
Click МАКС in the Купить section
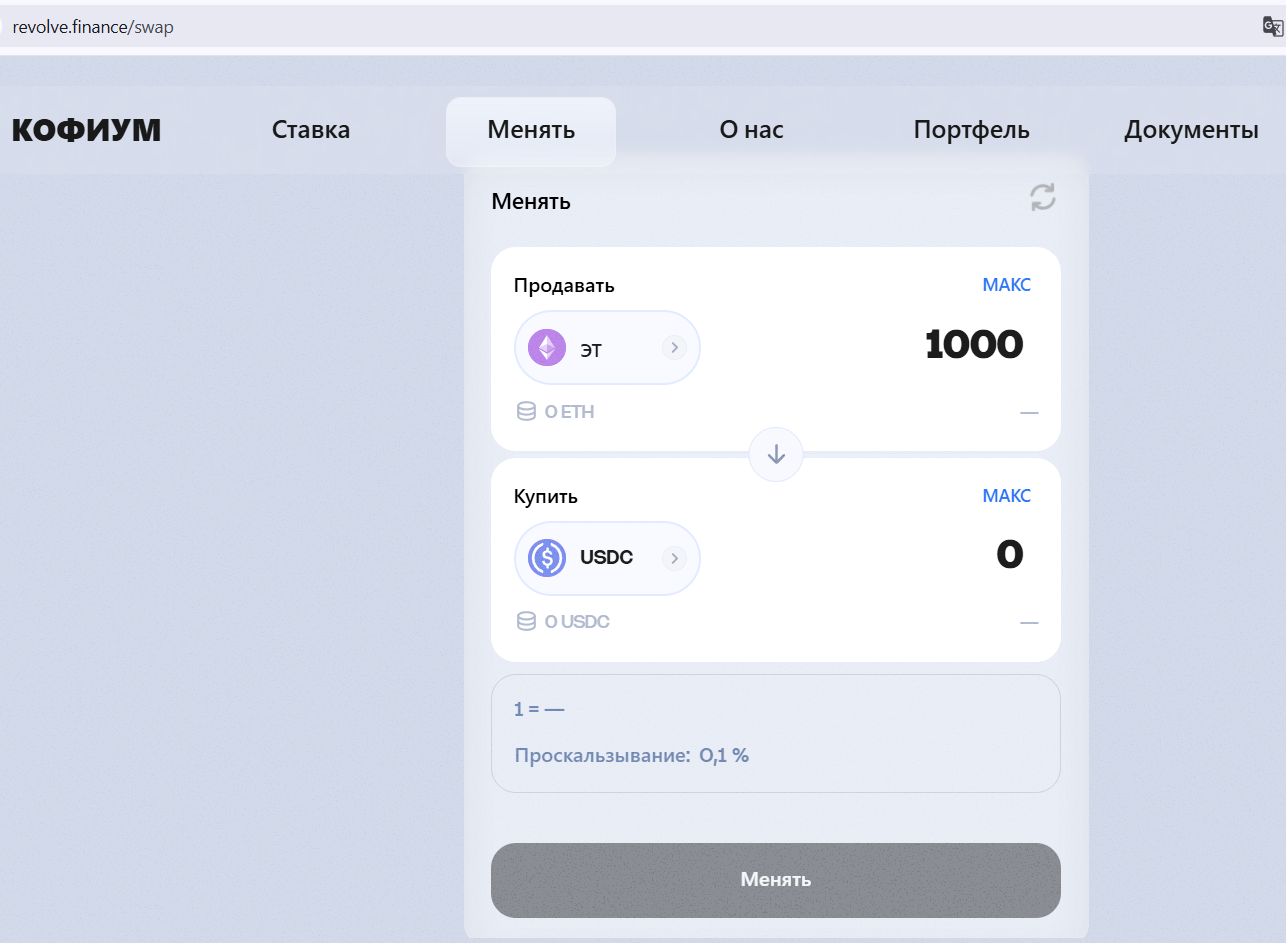coord(1006,495)
